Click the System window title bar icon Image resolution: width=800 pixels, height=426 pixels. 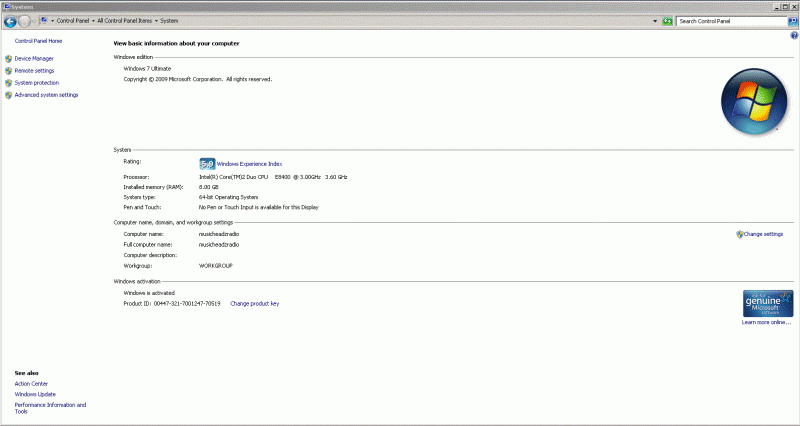(x=7, y=7)
